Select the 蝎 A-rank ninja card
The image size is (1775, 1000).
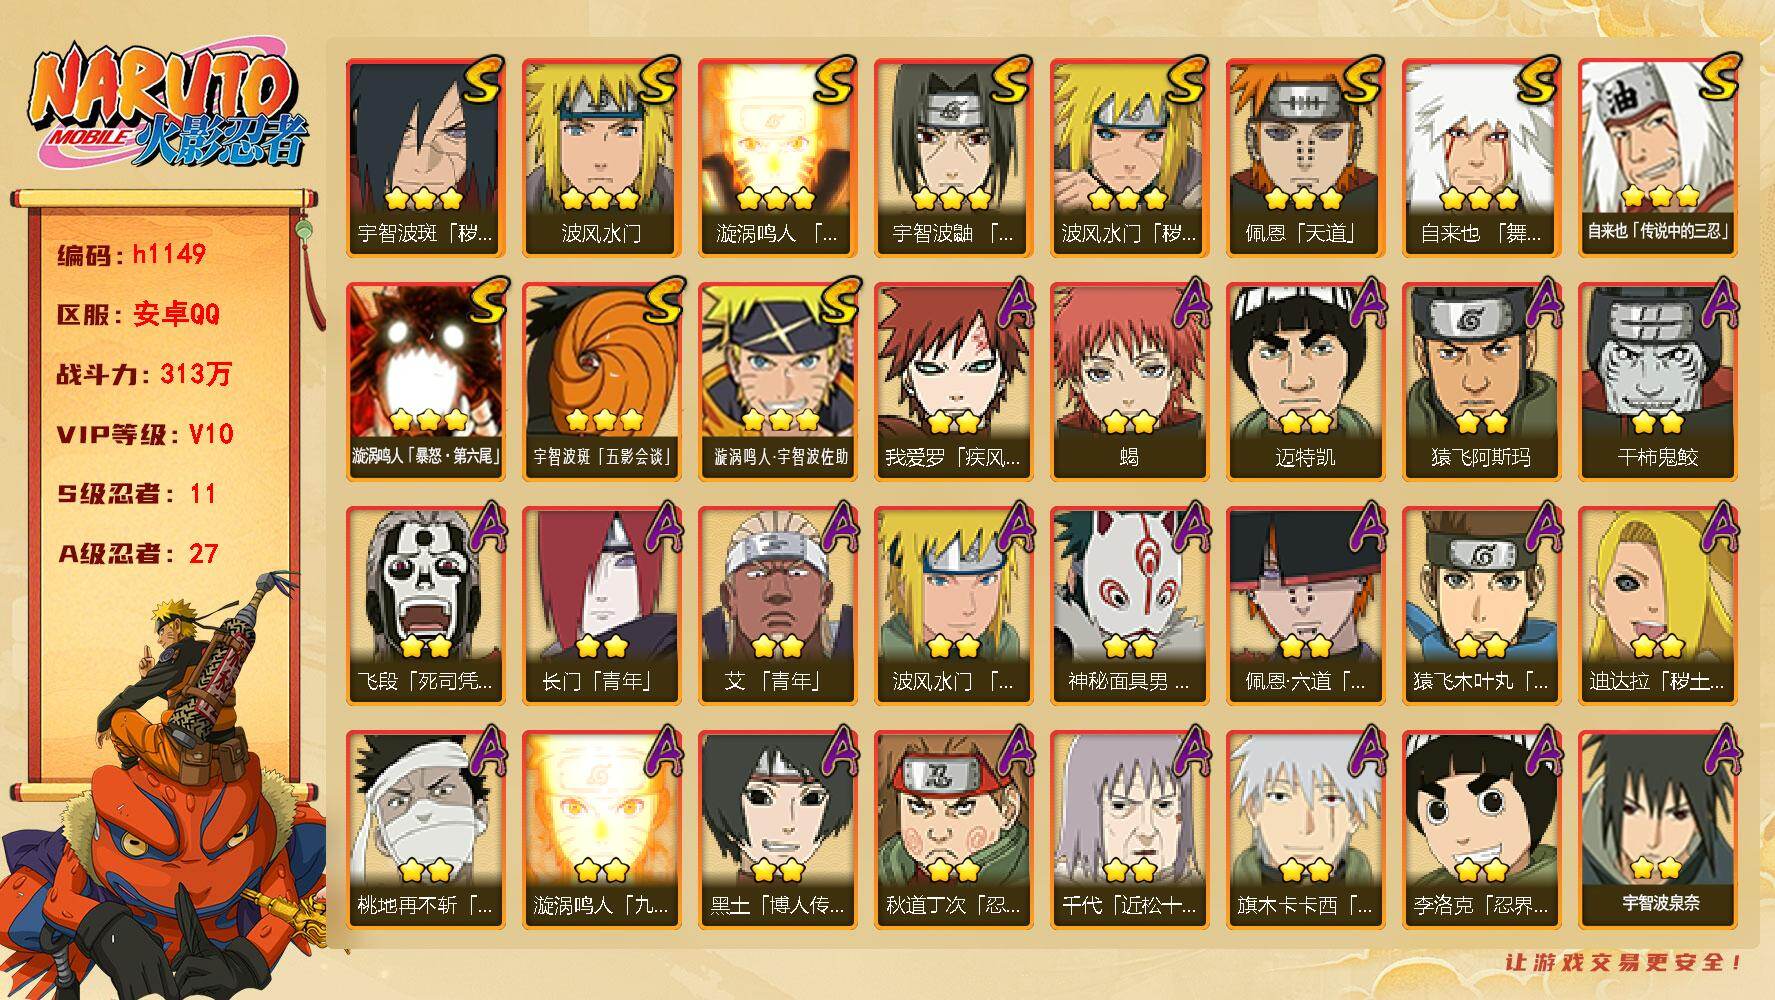[1129, 381]
